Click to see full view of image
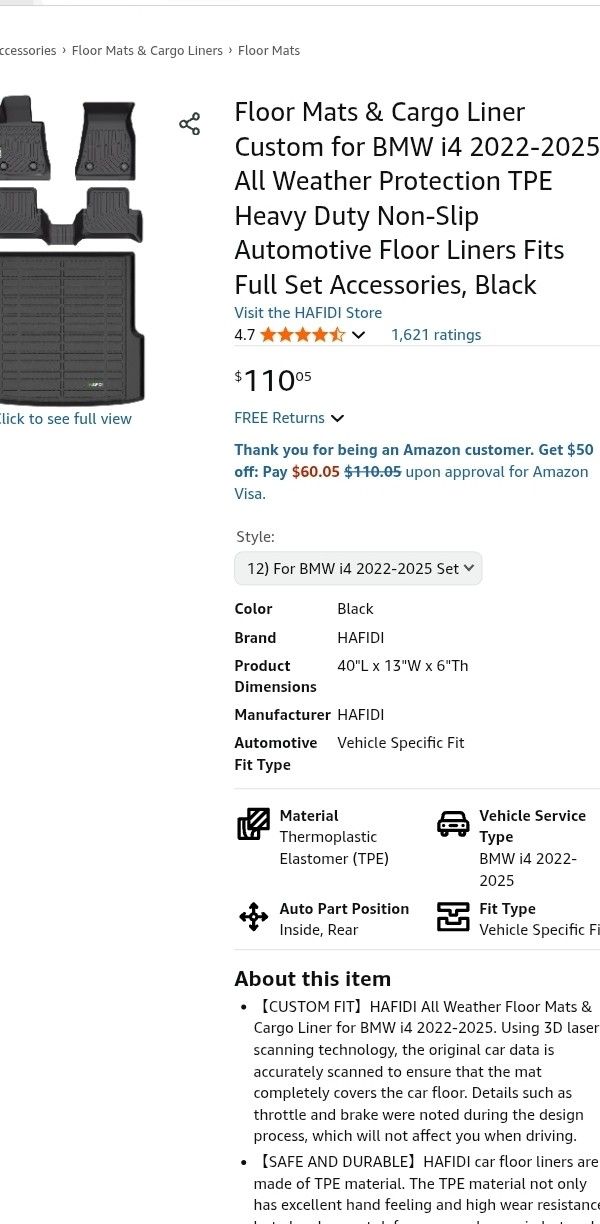600x1224 pixels. 65,419
